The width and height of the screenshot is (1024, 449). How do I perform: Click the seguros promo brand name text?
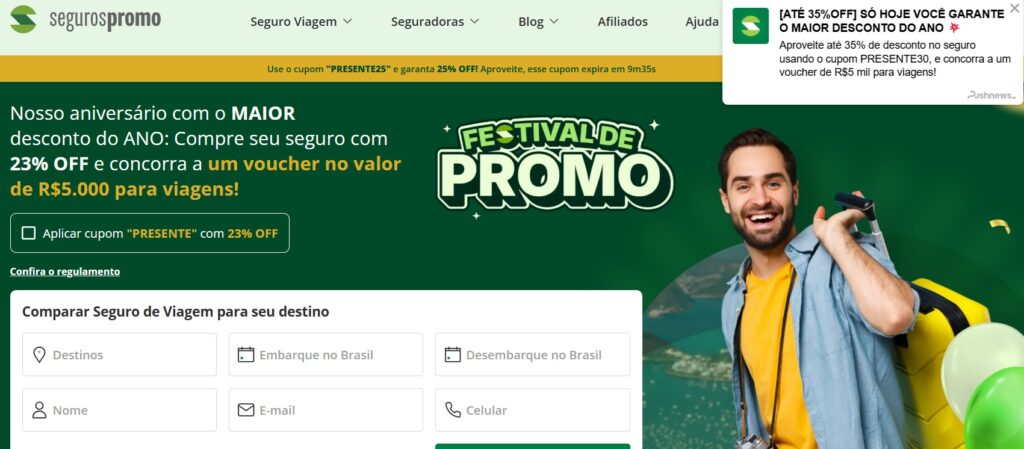105,20
